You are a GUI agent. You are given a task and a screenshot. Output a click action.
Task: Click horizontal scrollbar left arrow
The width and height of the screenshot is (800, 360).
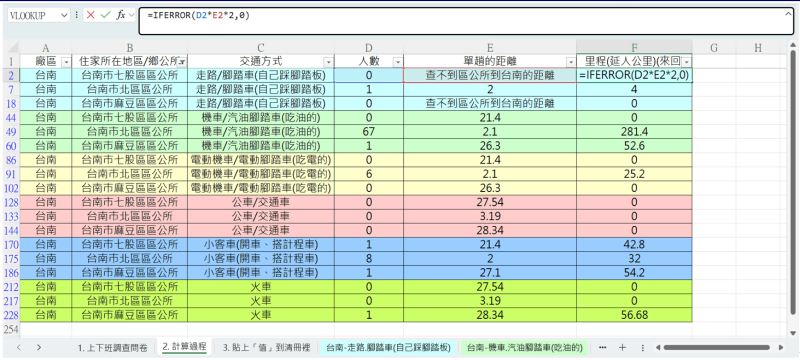click(658, 347)
